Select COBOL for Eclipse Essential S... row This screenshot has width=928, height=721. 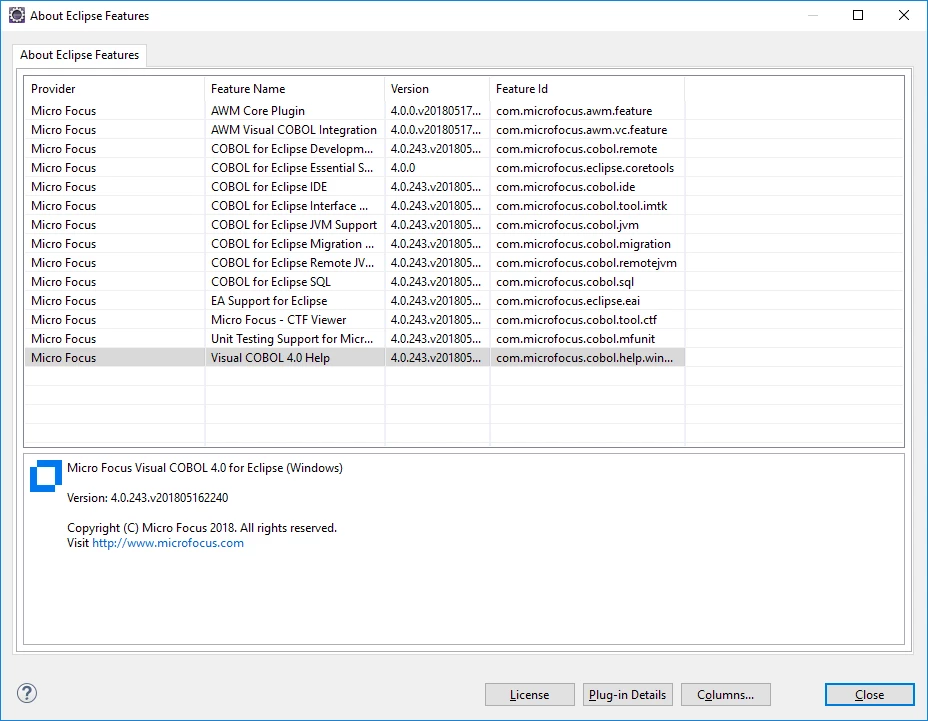coord(355,168)
